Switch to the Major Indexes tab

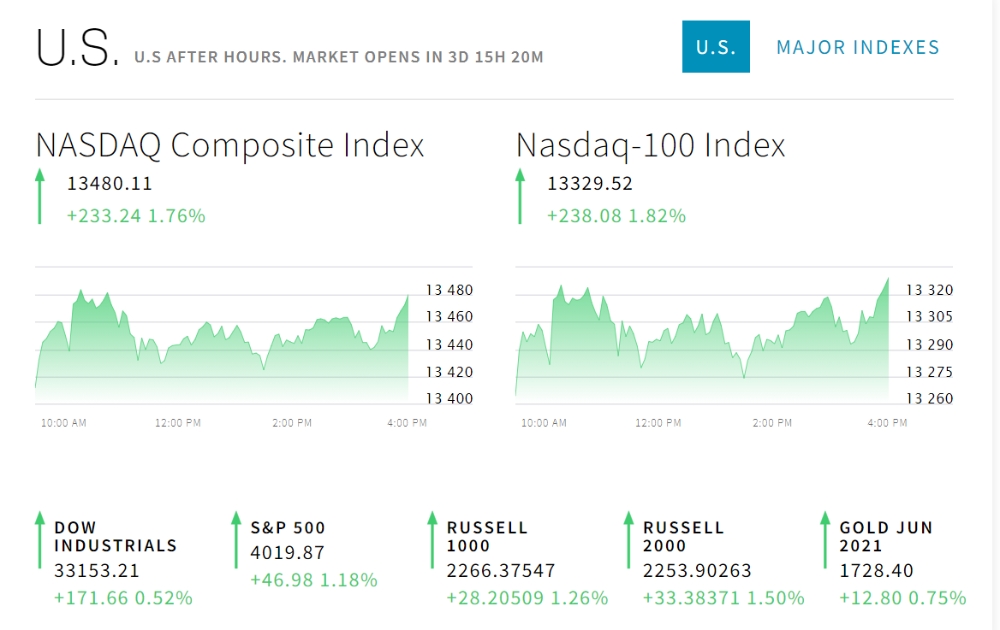click(x=858, y=47)
